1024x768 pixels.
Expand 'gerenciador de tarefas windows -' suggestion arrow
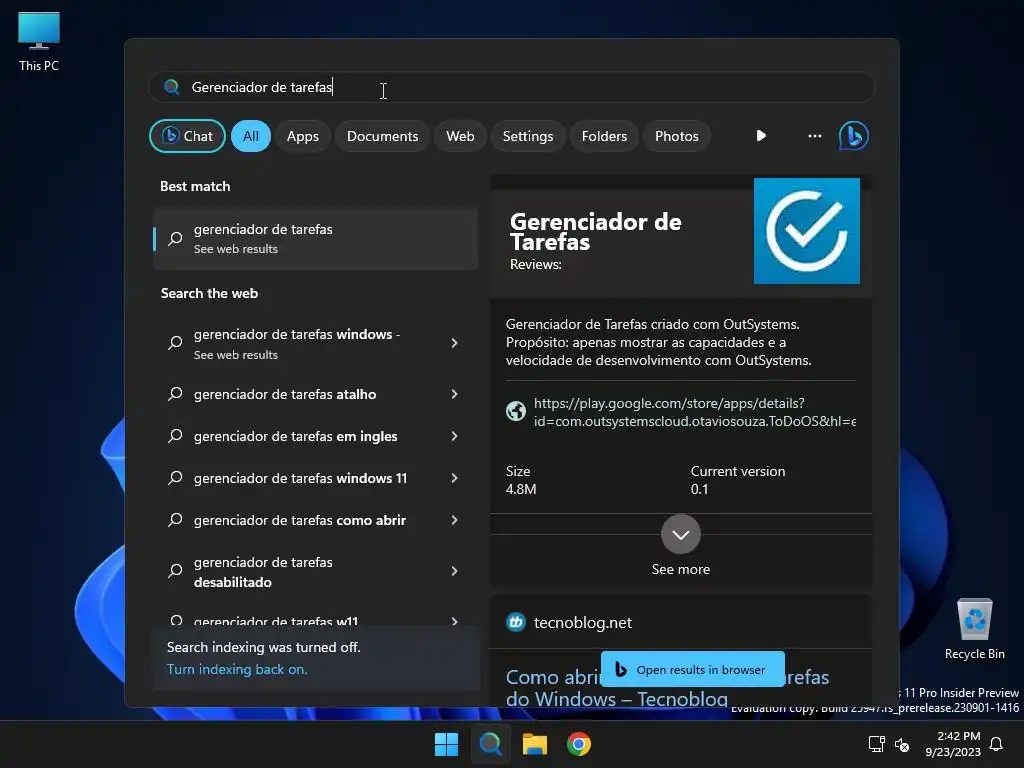[455, 343]
